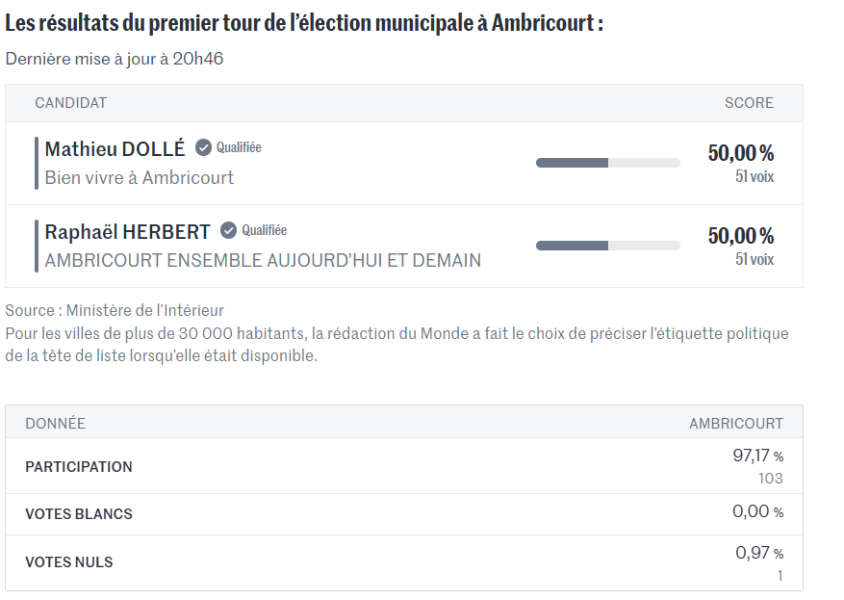Click Mathieu DOLLÉ candidate name
Screen dimensions: 844x600
pyautogui.click(x=115, y=149)
